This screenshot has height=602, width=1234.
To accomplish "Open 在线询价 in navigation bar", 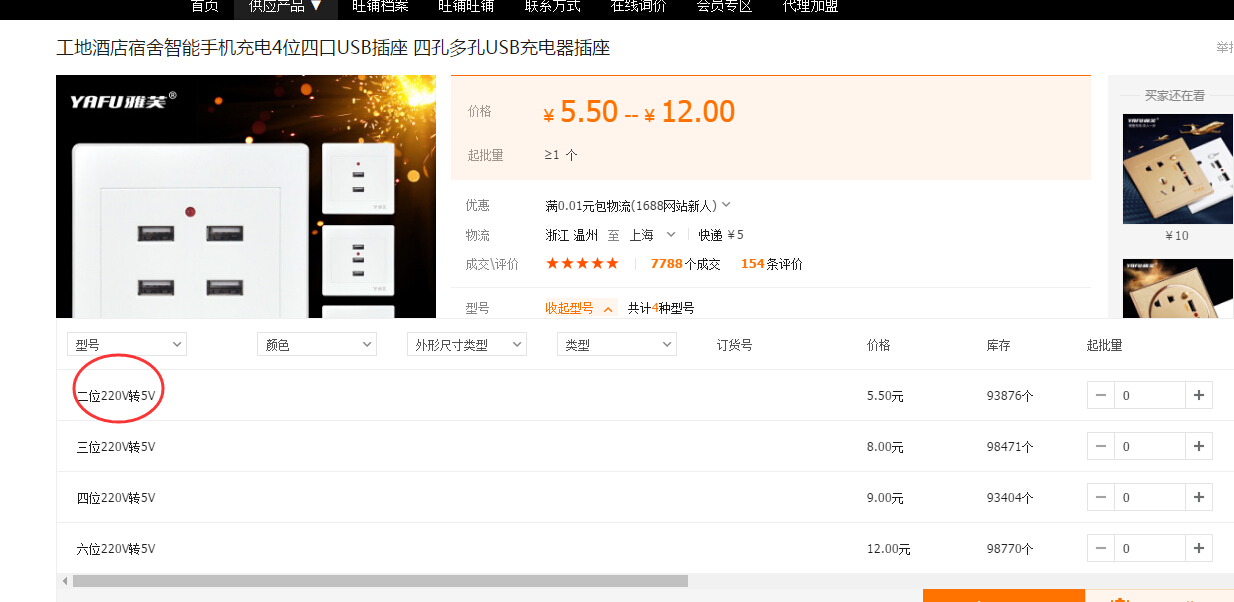I will tap(638, 6).
